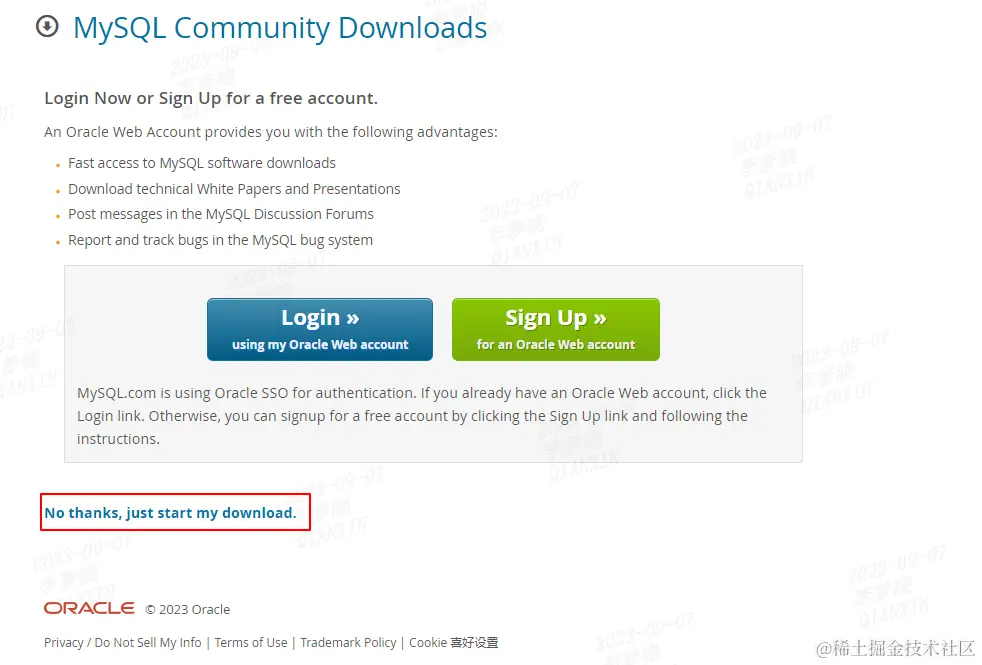
Task: Open the Terms of Use page
Action: point(251,642)
